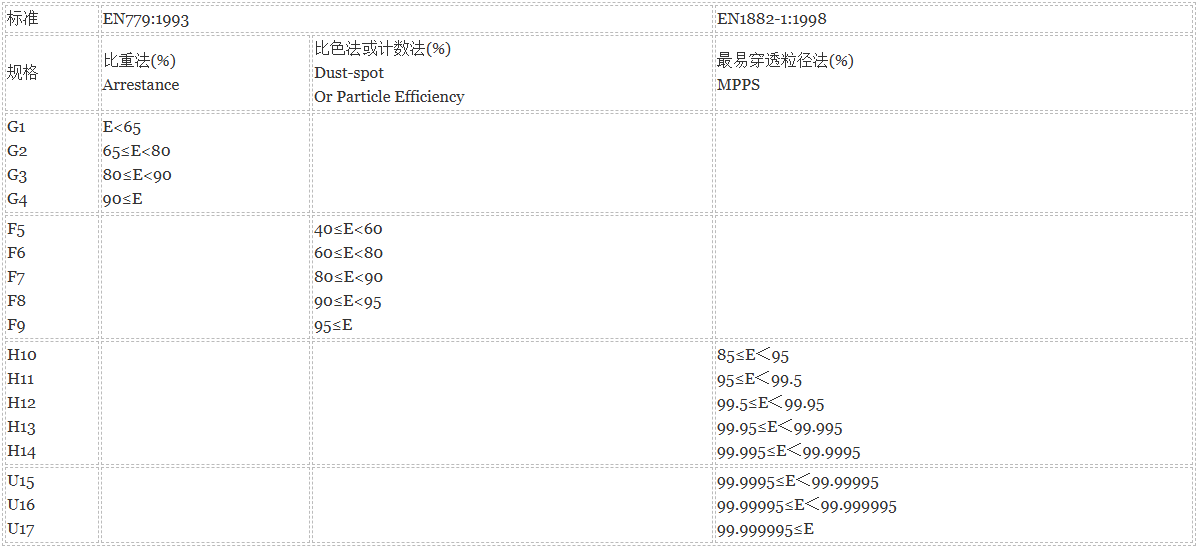Select the H14 grade label

pos(21,451)
